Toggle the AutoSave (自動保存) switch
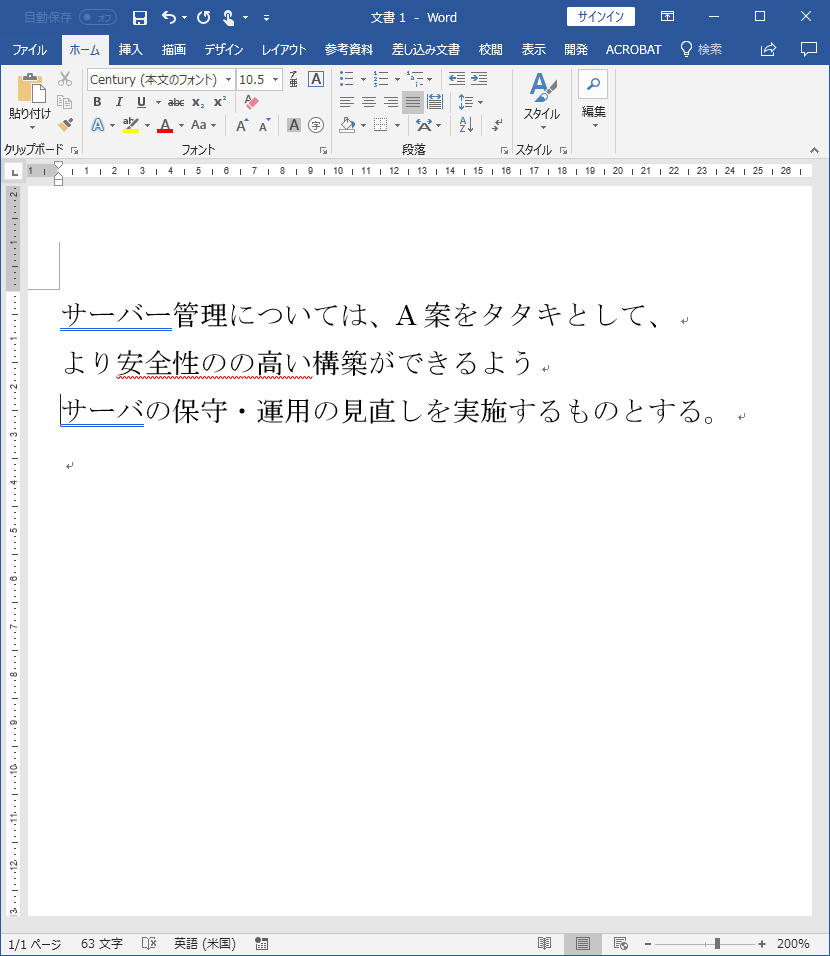Image resolution: width=830 pixels, height=956 pixels. click(98, 18)
